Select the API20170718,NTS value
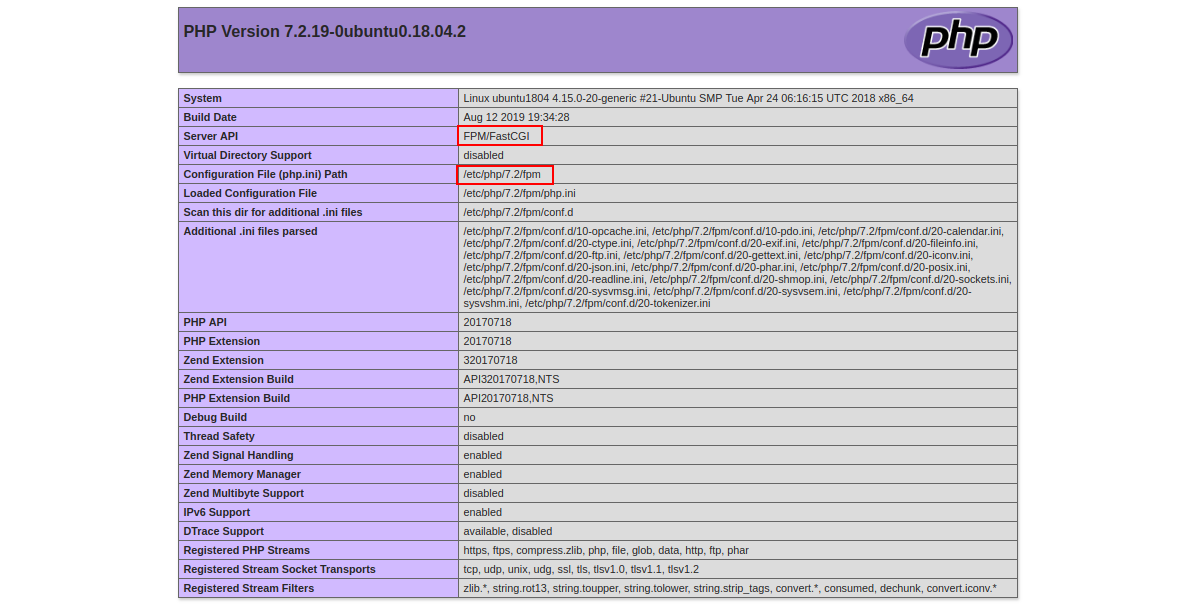Image resolution: width=1200 pixels, height=607 pixels. pyautogui.click(x=508, y=398)
